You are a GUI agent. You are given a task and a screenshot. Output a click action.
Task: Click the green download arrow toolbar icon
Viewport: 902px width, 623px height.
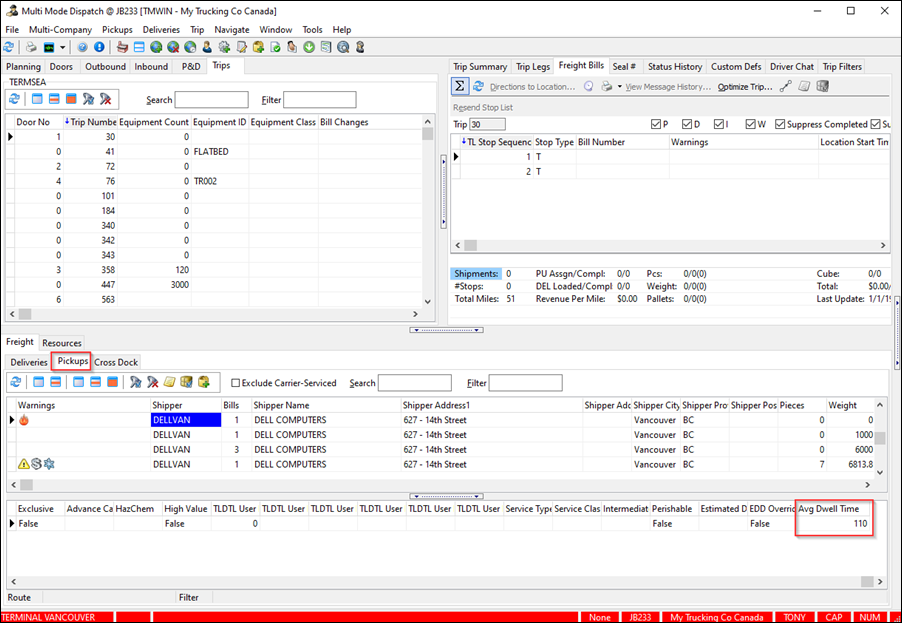tap(309, 47)
